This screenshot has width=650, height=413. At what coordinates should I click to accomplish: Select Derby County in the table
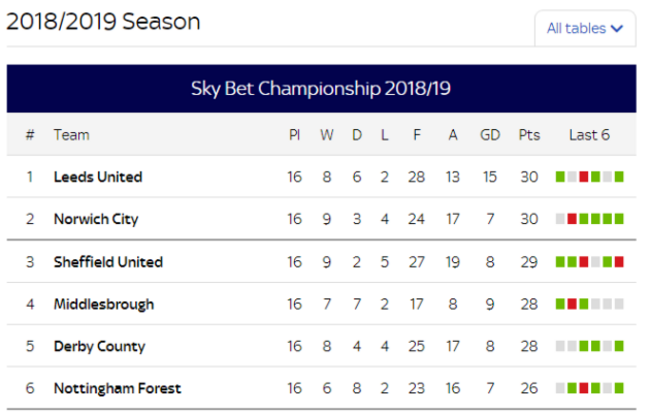[x=99, y=346]
